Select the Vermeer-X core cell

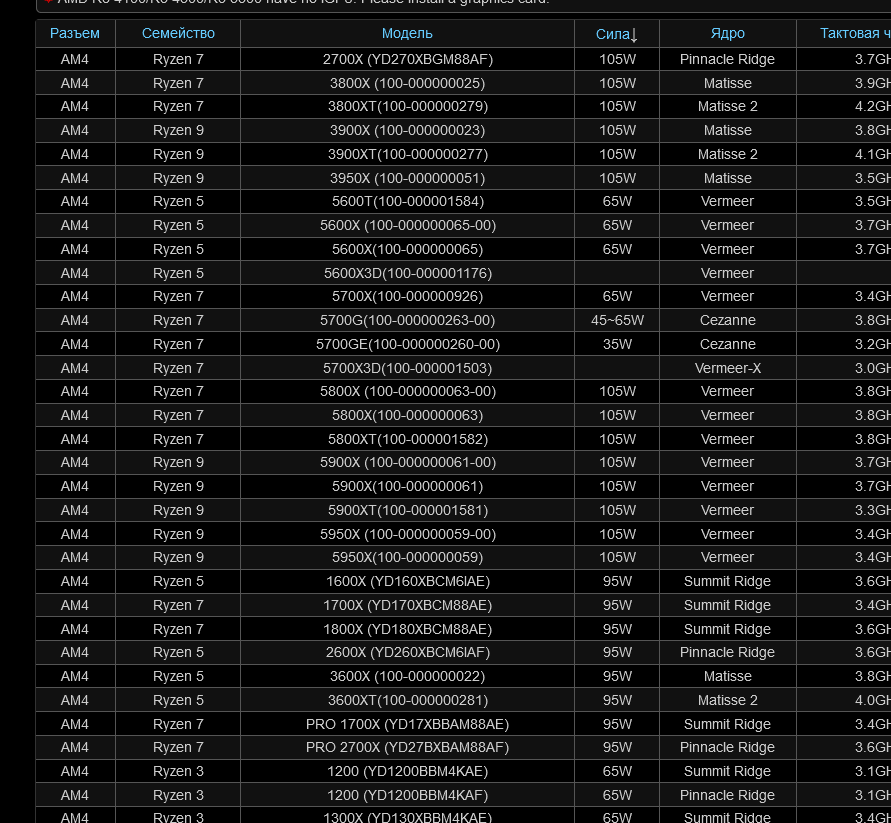tap(727, 368)
